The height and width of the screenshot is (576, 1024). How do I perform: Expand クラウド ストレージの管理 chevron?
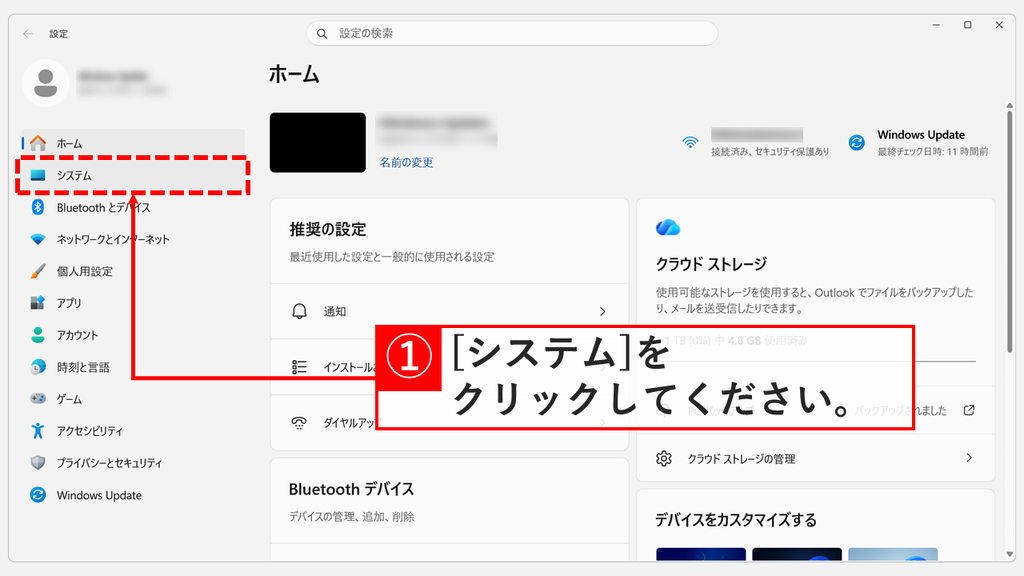coord(969,458)
